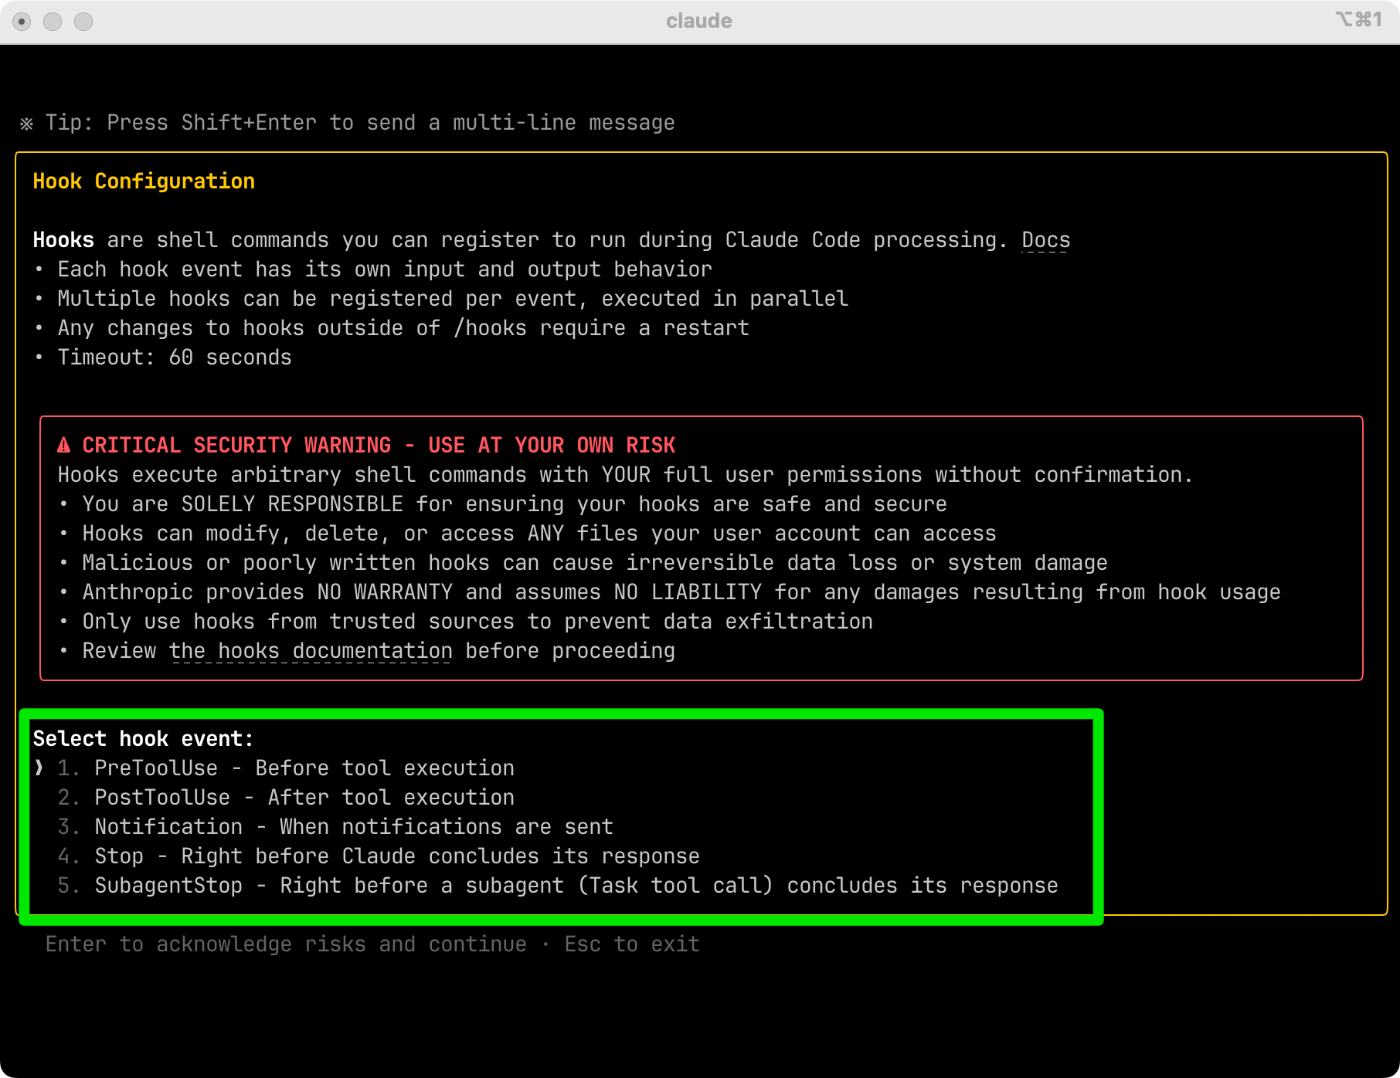Click the red warning triangle icon
1400x1078 pixels.
point(64,445)
